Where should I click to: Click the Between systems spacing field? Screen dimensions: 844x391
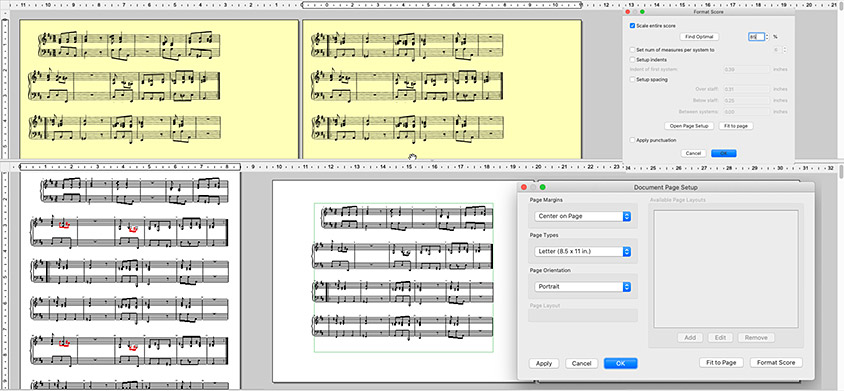(x=747, y=111)
